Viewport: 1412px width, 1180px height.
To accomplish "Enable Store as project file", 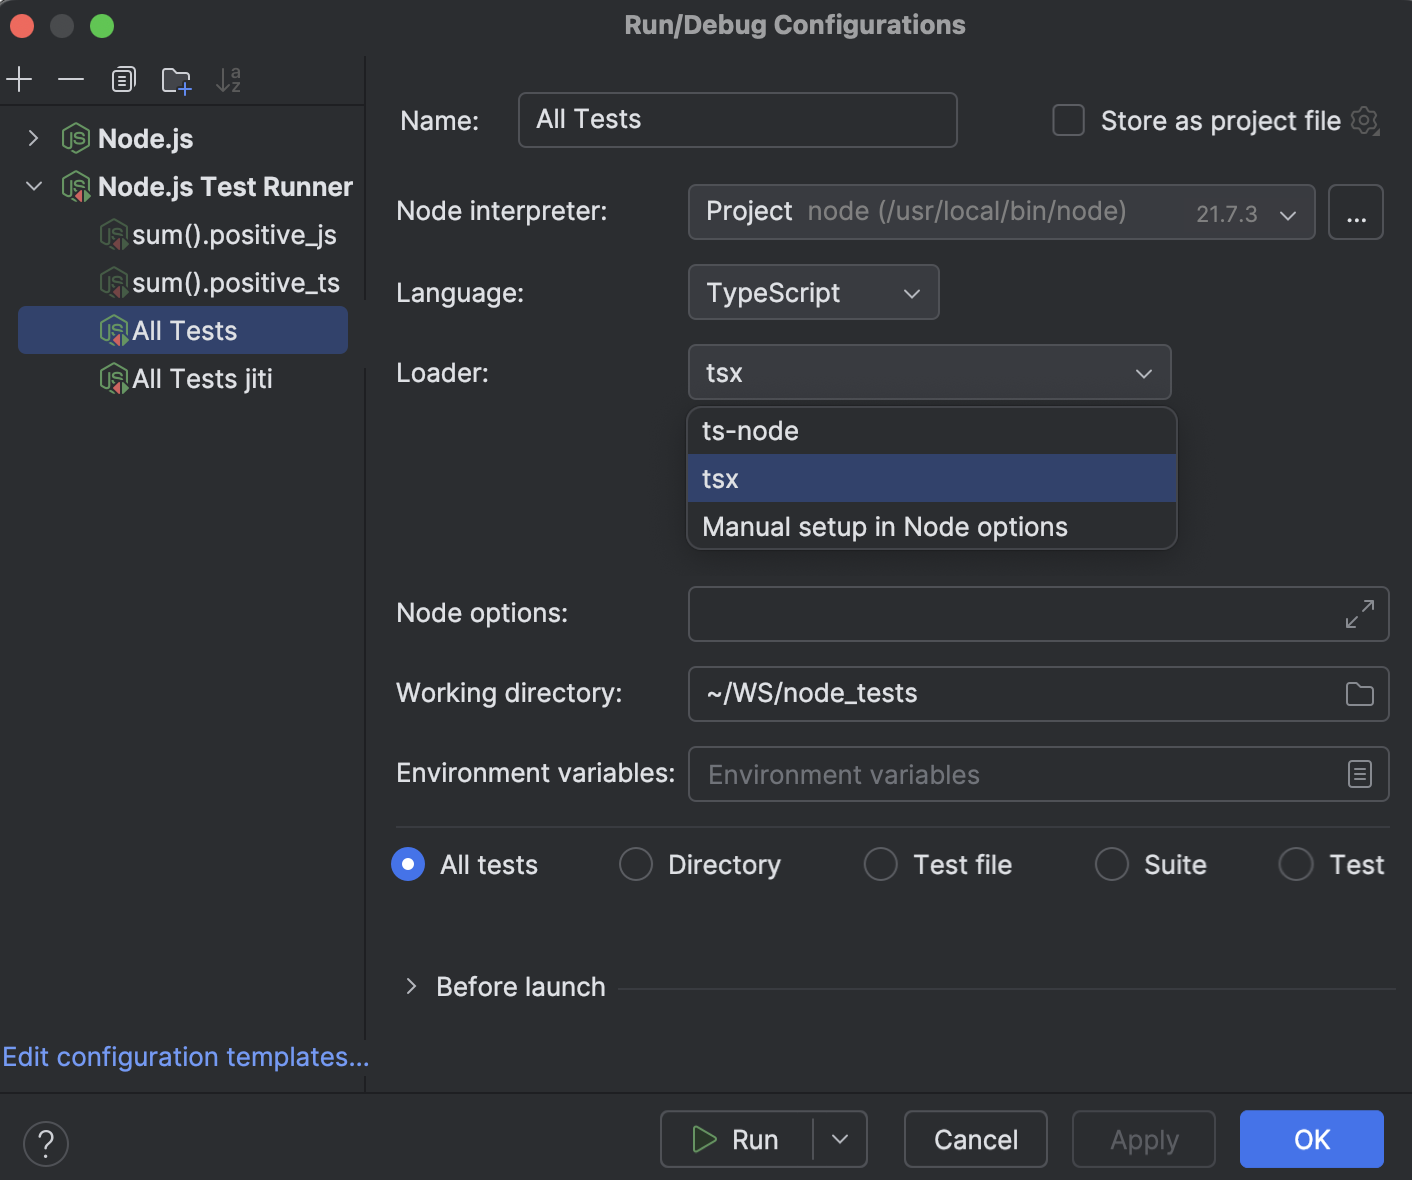I will (x=1069, y=121).
